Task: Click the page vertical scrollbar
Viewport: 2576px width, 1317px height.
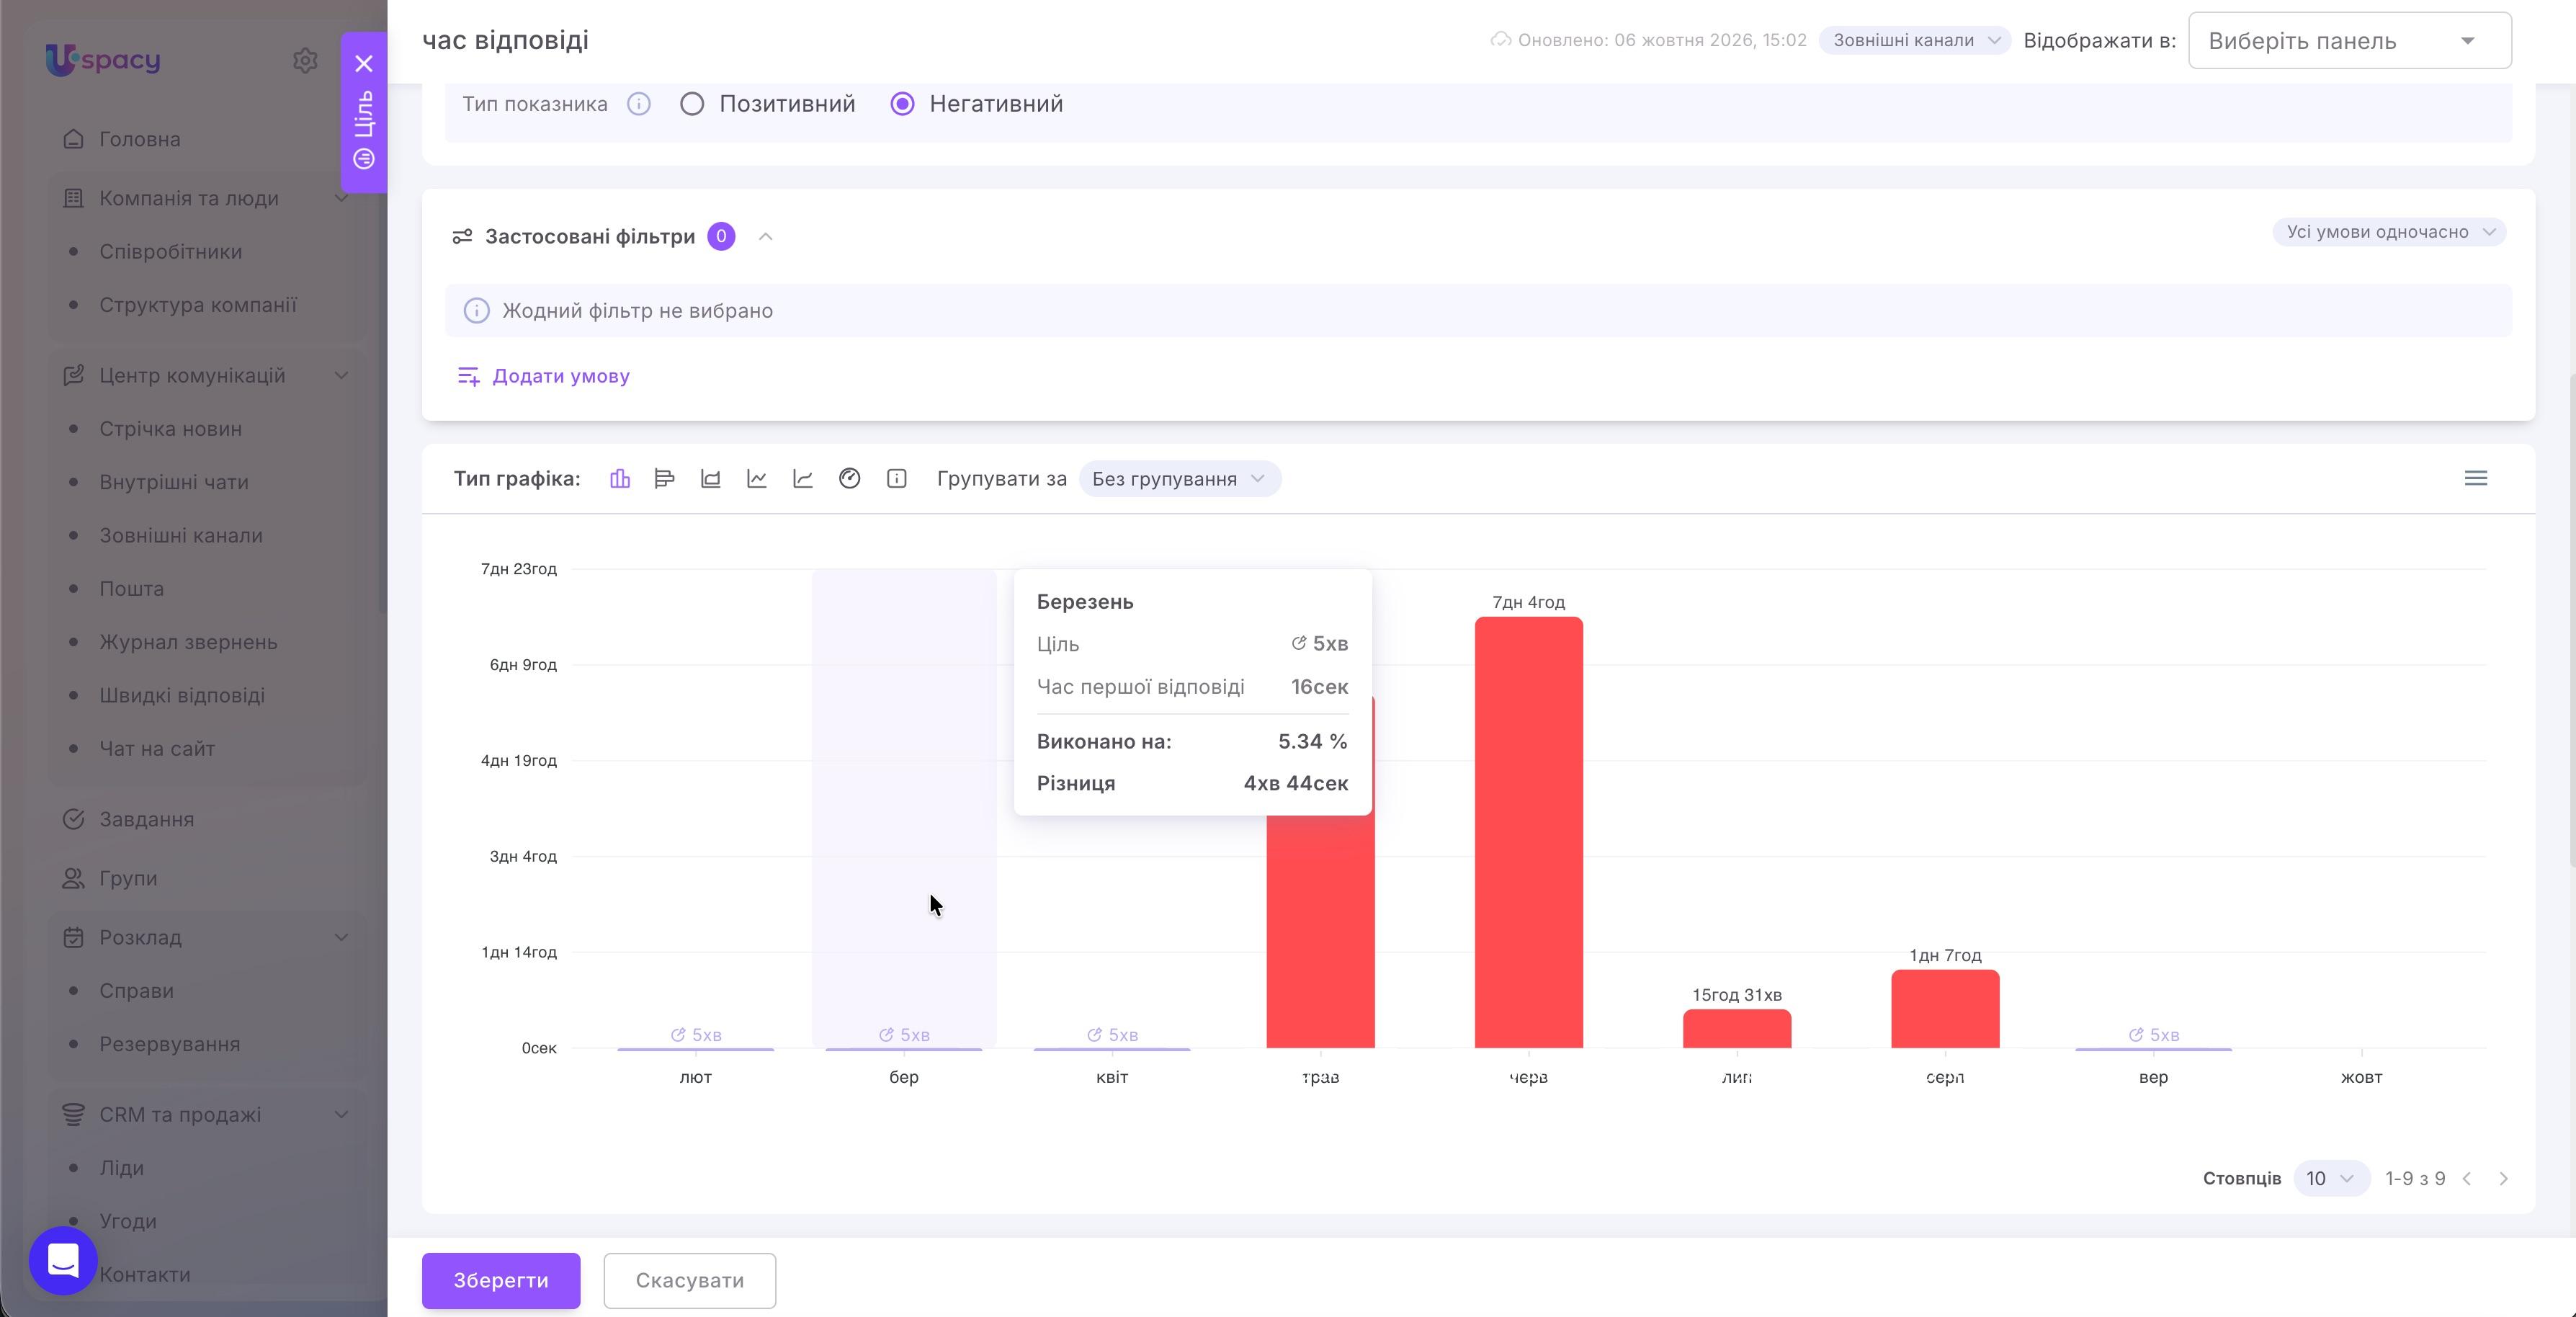Action: (2570, 620)
